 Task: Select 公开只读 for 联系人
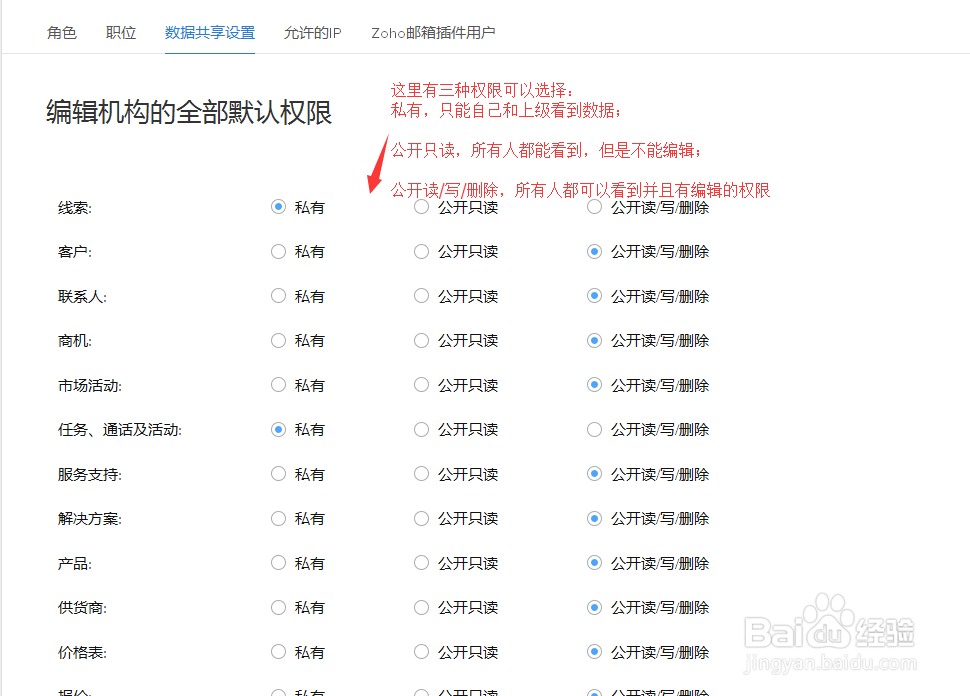422,296
